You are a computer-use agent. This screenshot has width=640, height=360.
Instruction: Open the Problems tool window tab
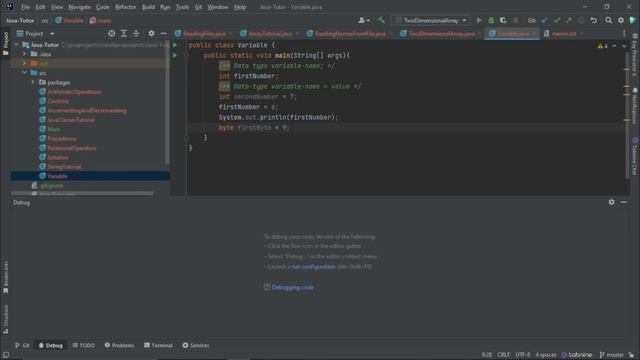119,345
